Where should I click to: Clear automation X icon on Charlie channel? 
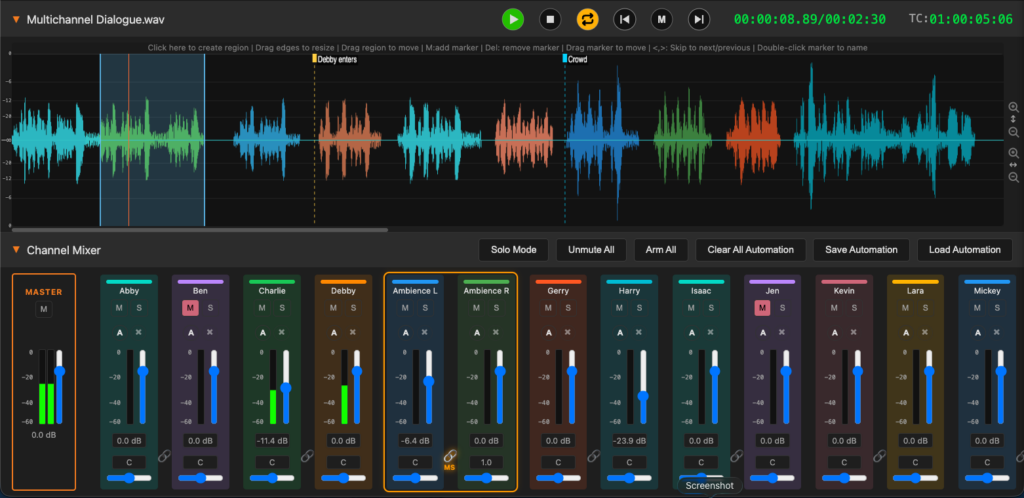tap(281, 332)
